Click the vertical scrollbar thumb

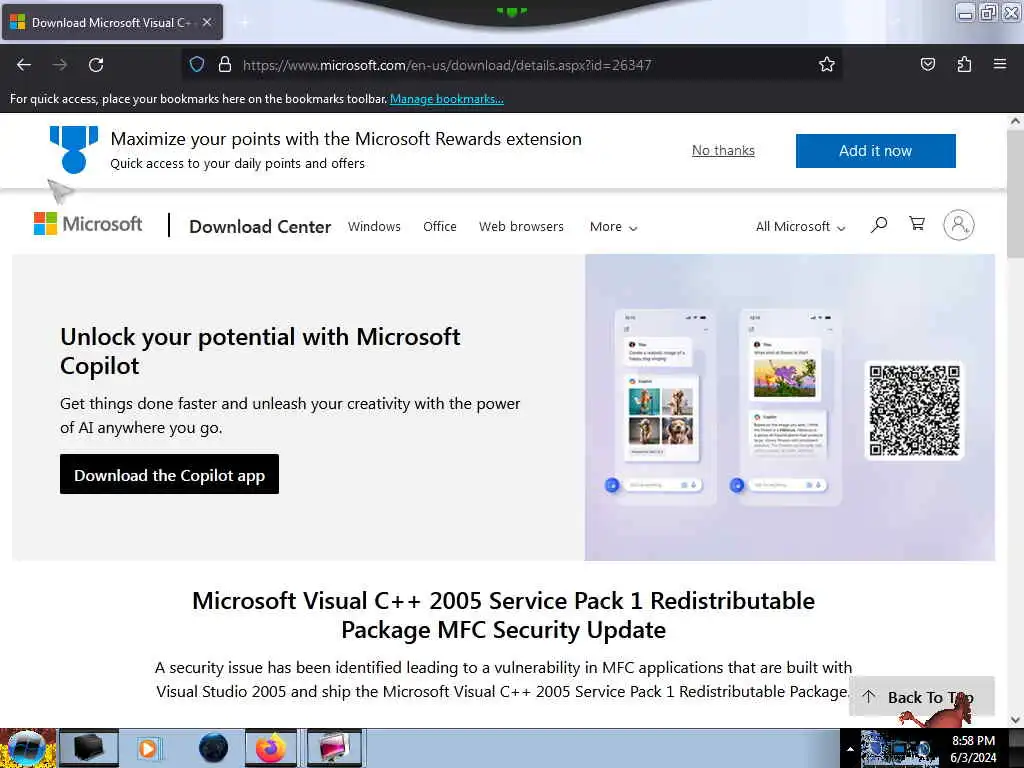click(1015, 193)
